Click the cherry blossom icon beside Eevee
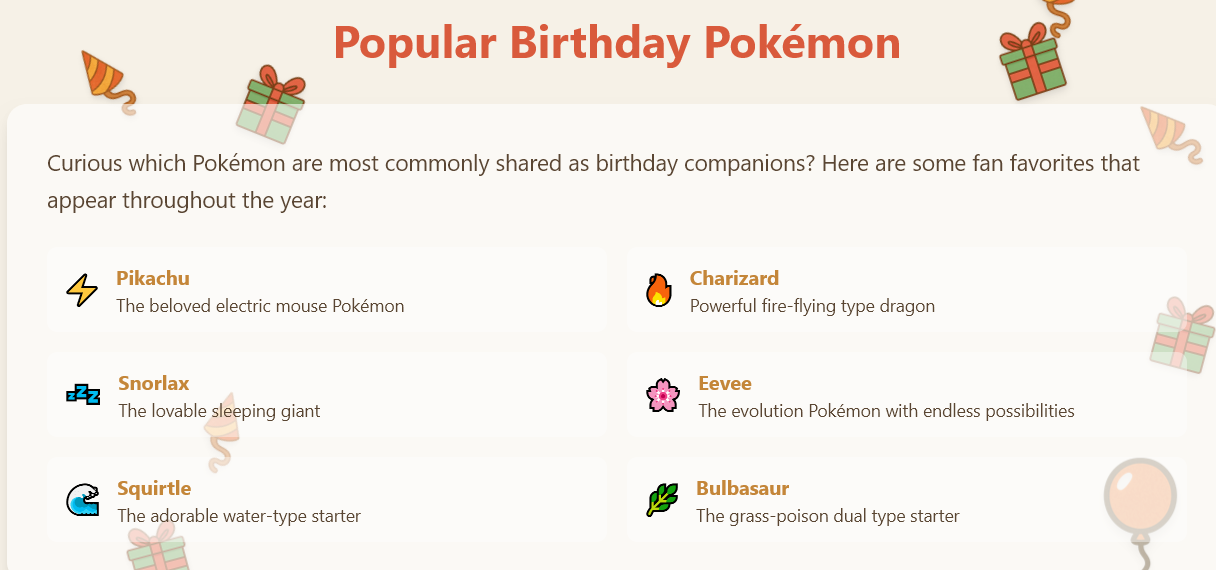The height and width of the screenshot is (570, 1216). [x=663, y=396]
